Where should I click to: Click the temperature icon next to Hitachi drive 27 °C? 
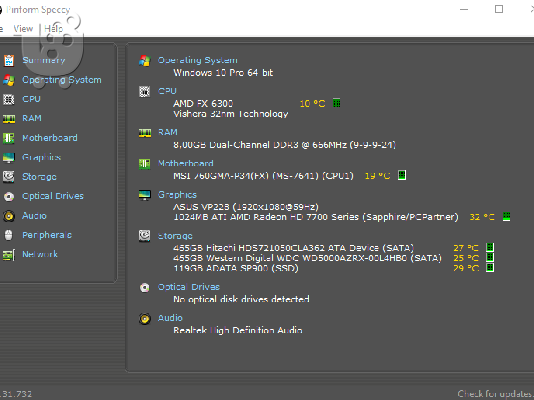coord(490,247)
